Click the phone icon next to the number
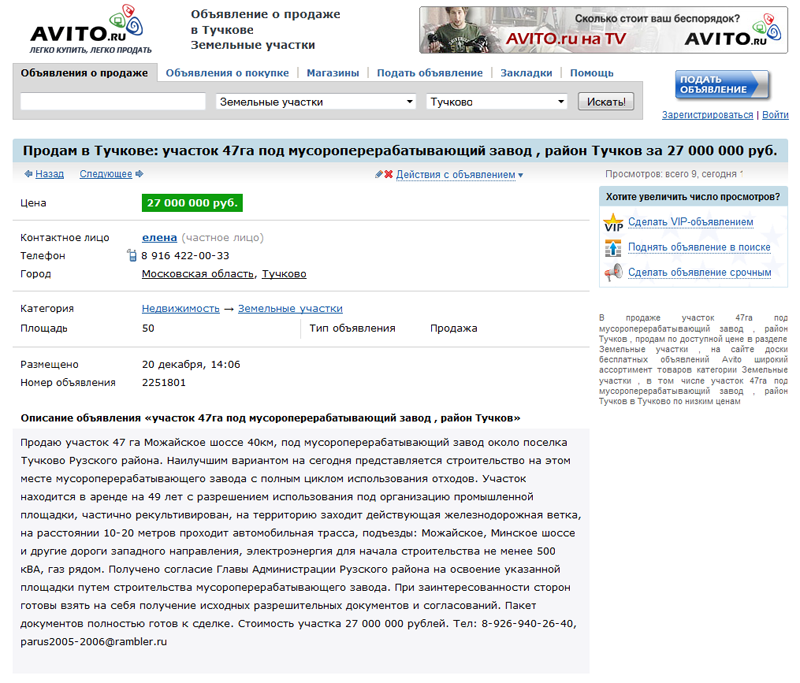This screenshot has width=800, height=683. click(132, 256)
